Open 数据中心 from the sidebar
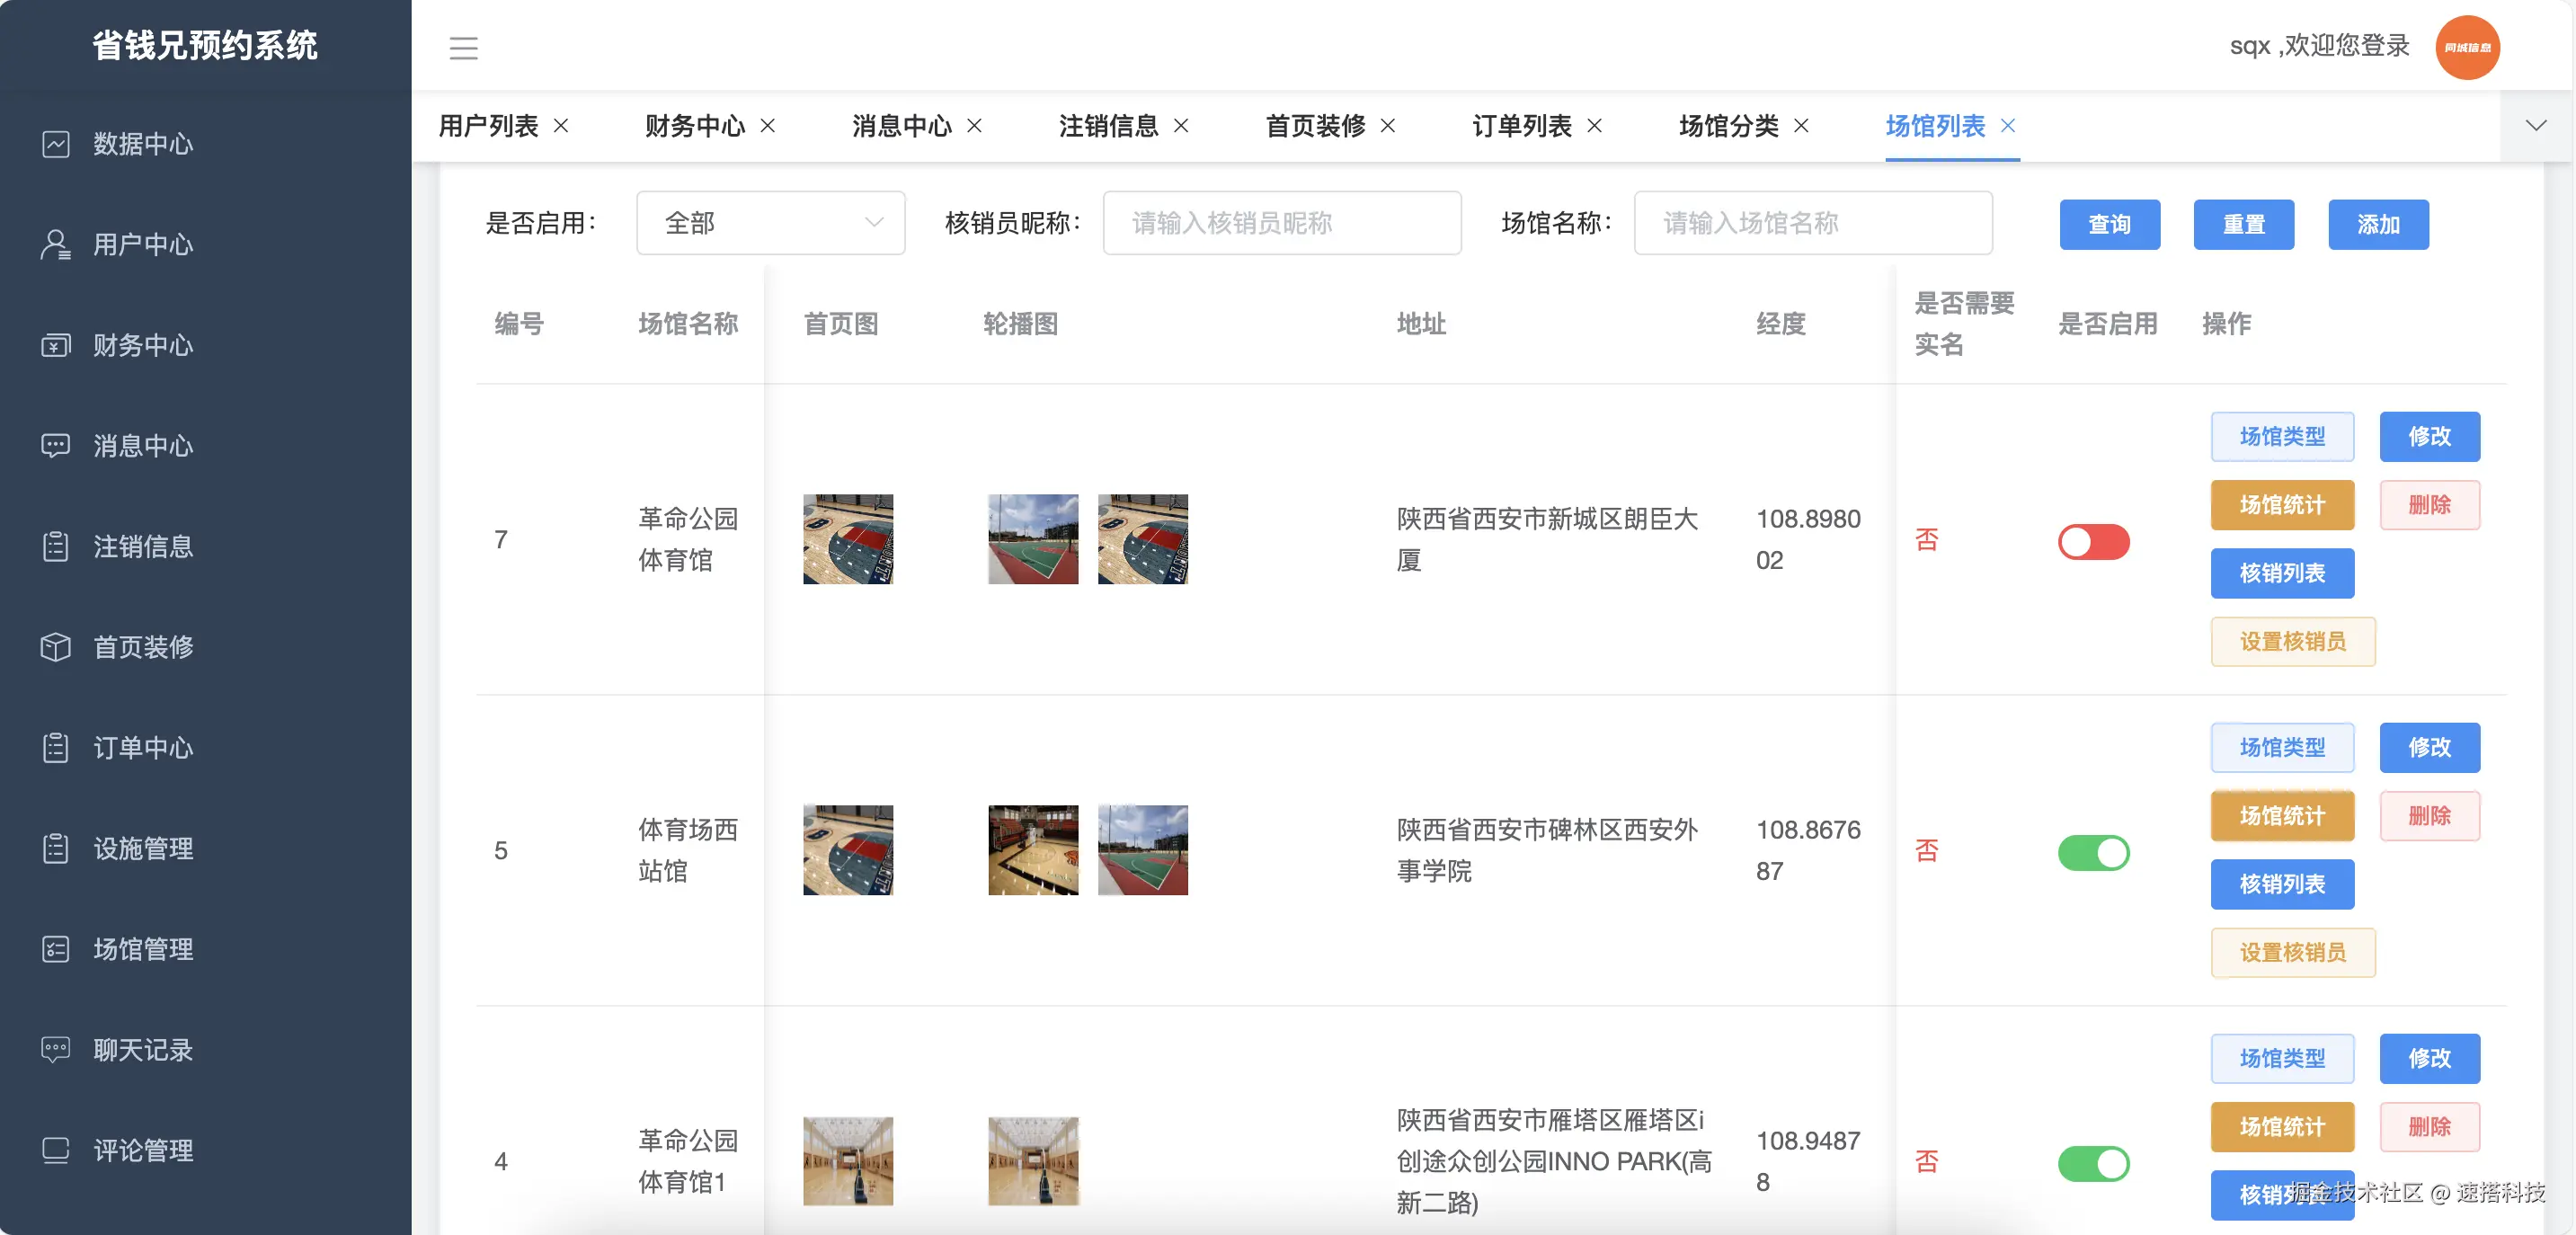This screenshot has height=1235, width=2576. click(141, 144)
